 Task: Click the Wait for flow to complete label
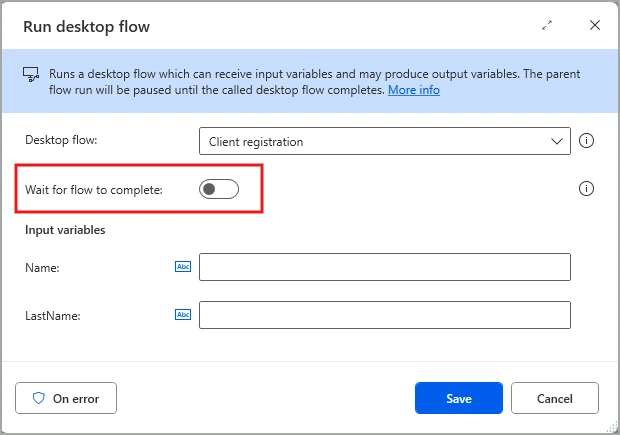click(92, 190)
